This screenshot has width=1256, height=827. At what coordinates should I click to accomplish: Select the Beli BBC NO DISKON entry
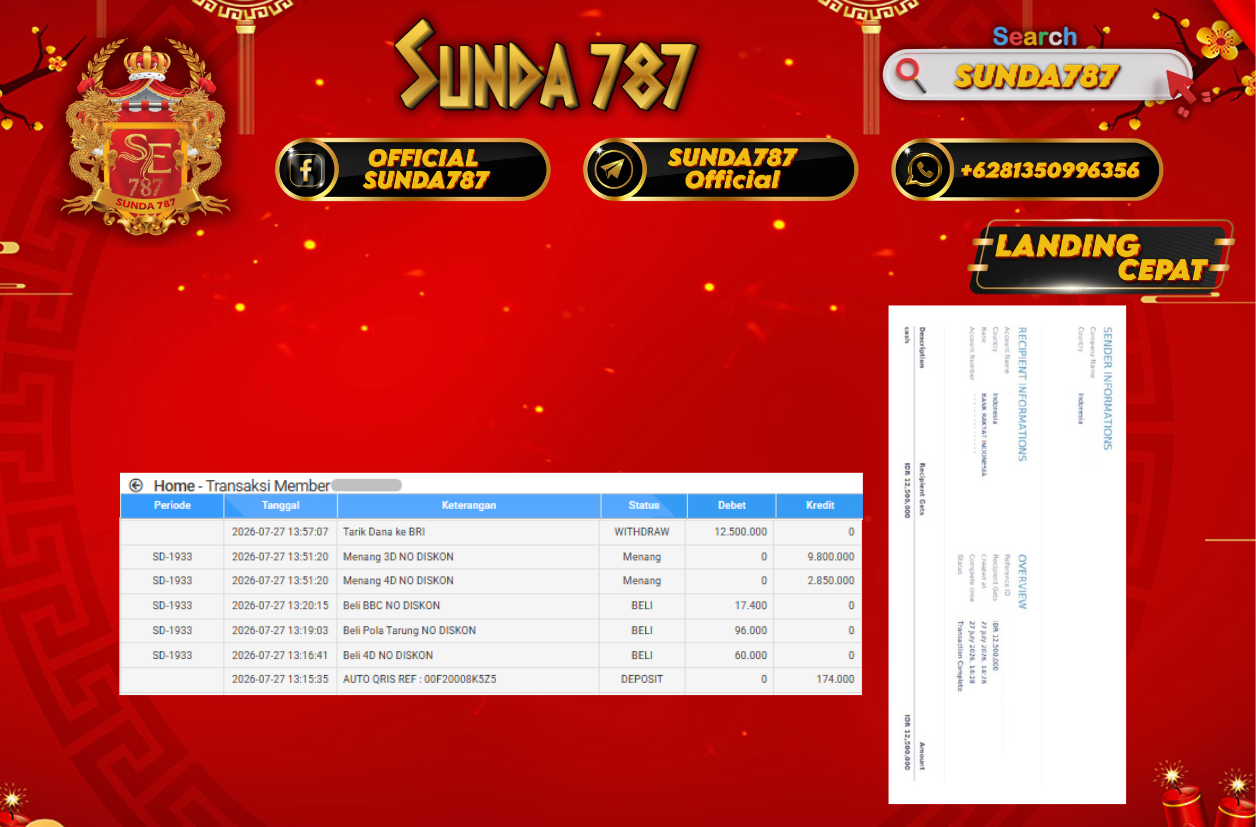[x=391, y=605]
